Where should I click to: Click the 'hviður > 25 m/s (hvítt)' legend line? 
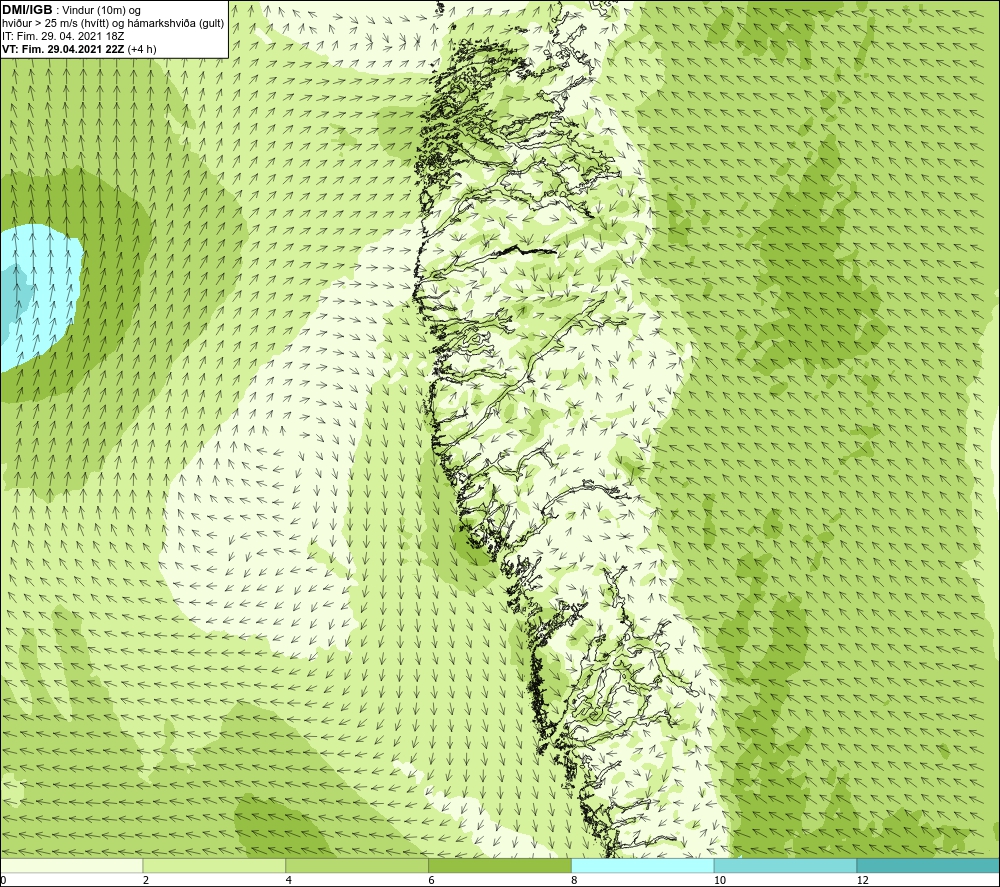pos(113,24)
